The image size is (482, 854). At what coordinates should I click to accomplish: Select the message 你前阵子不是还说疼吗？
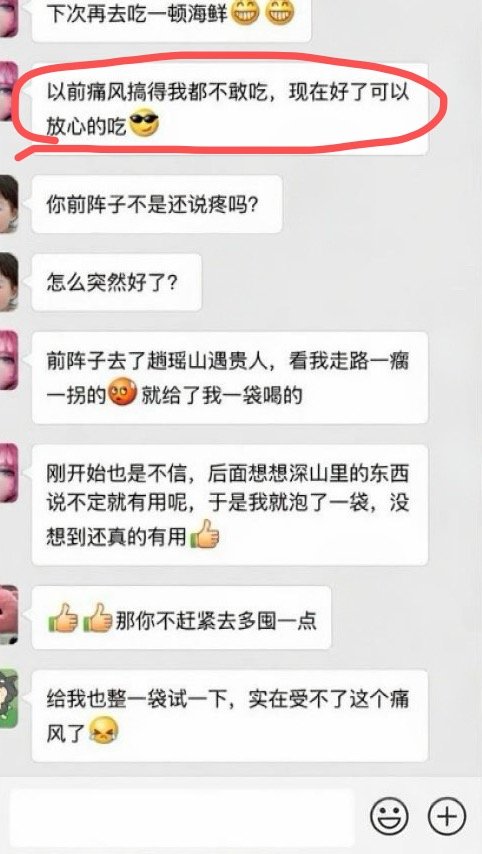click(157, 204)
